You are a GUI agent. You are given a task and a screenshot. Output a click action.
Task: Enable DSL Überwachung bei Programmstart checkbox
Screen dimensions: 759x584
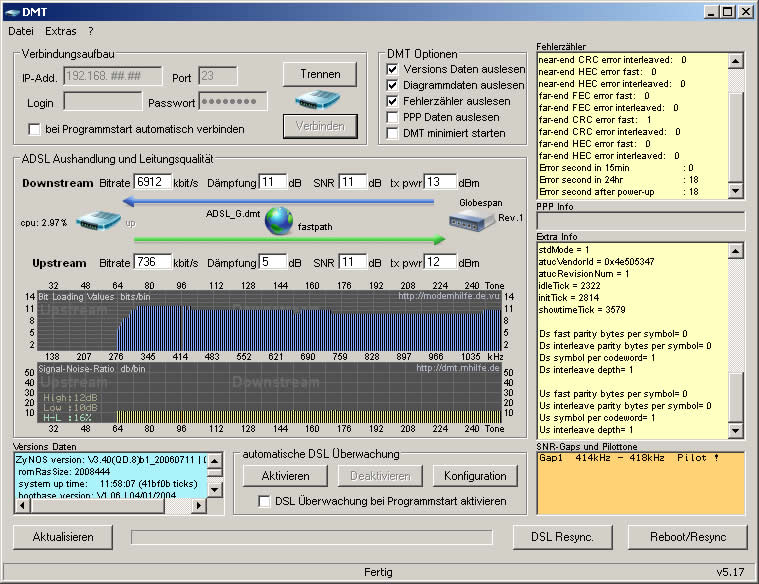point(265,501)
